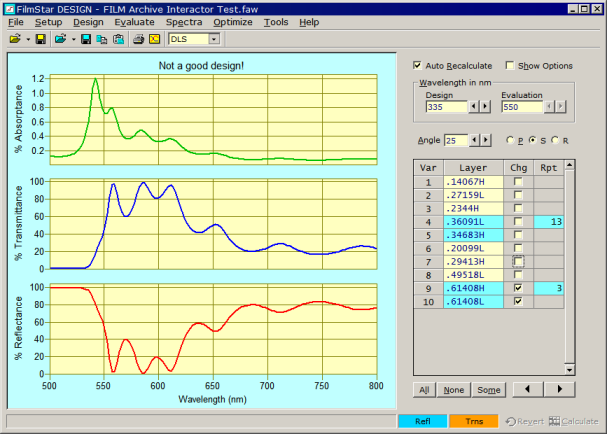
Task: Click layer cell .27159L
Action: tap(473, 195)
